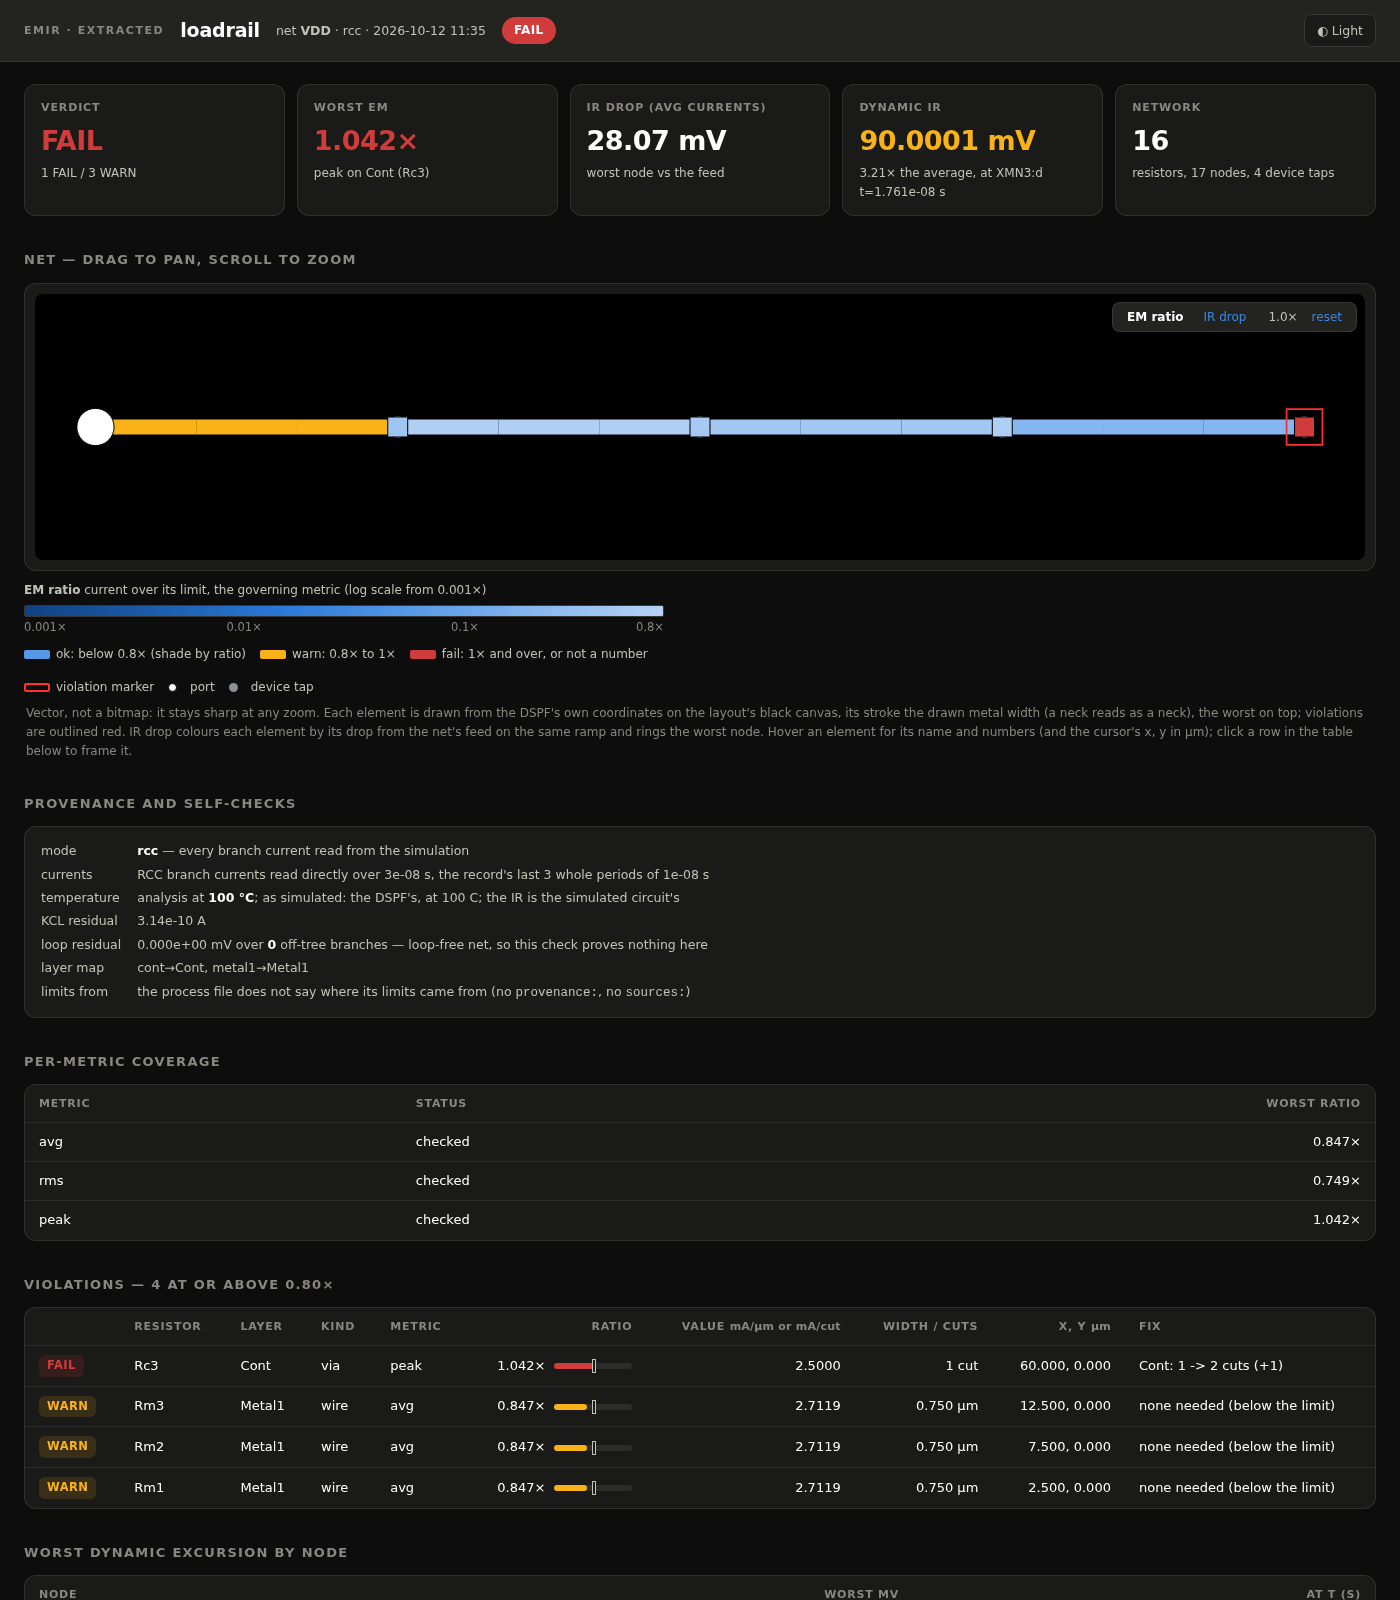Click the EM ratio gradient color bar

[x=343, y=611]
